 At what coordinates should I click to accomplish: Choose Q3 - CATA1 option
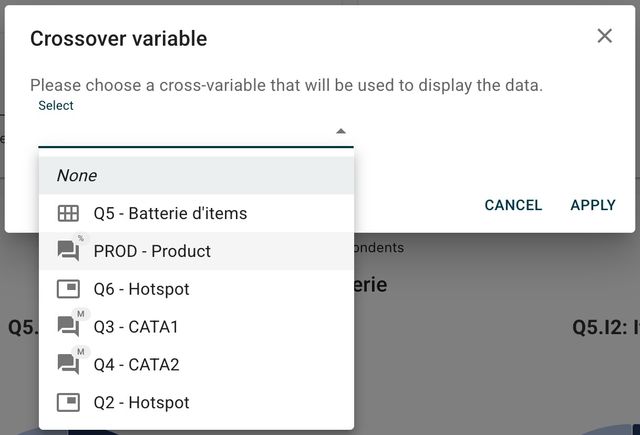click(136, 326)
